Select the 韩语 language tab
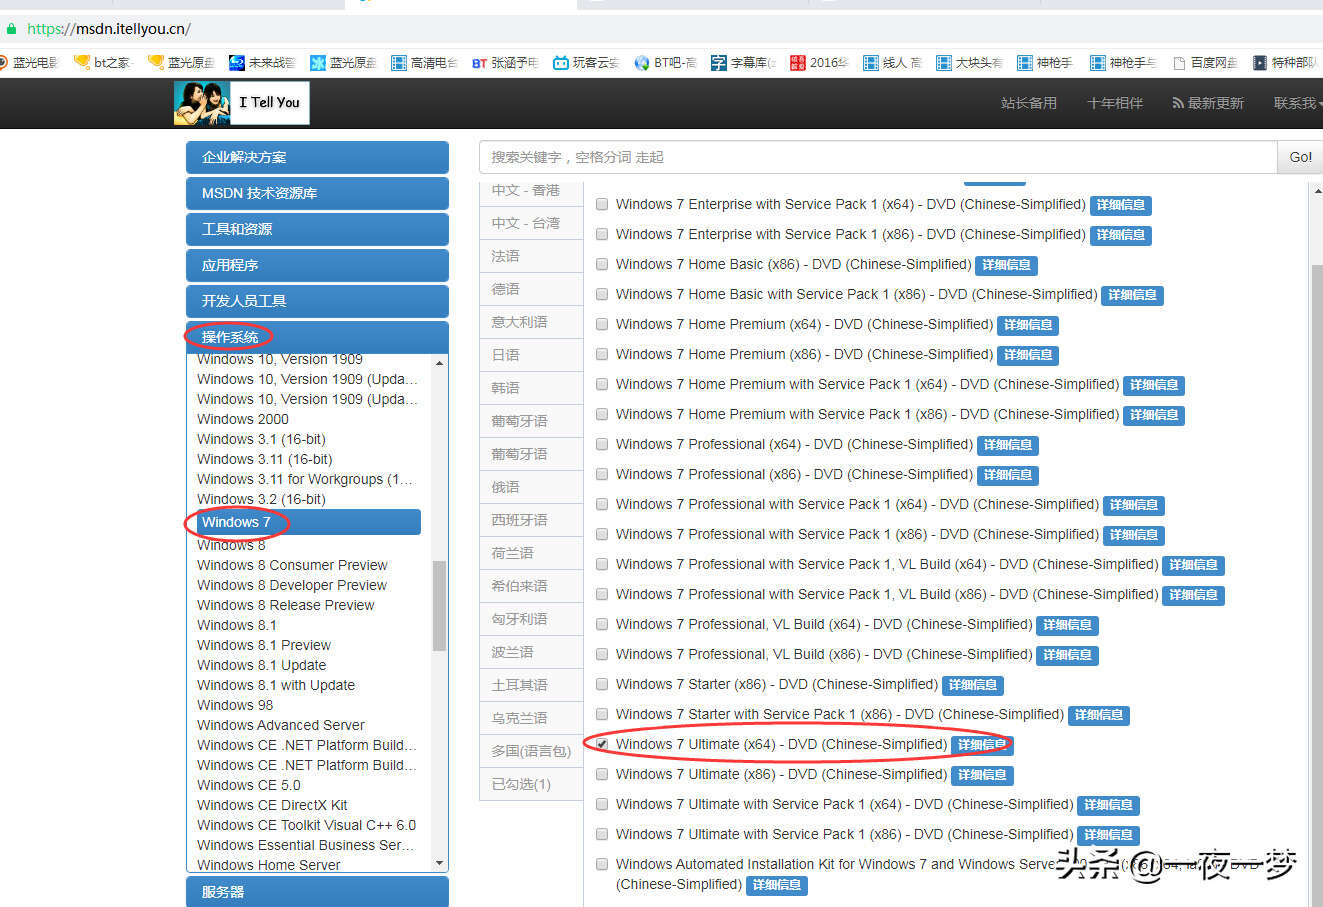 click(x=531, y=388)
